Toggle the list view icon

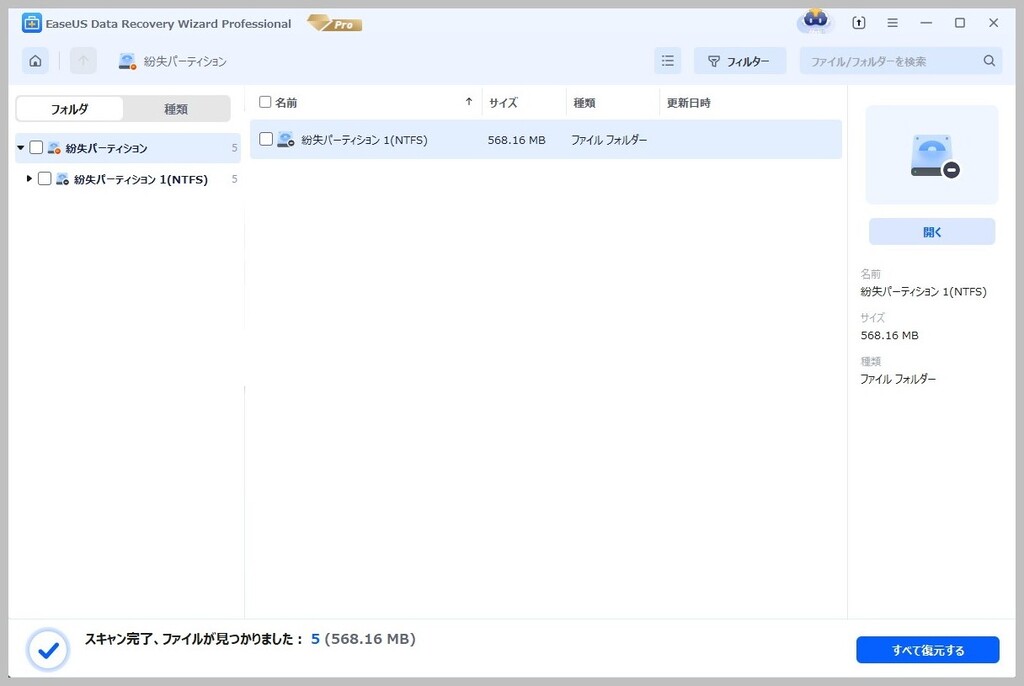pyautogui.click(x=667, y=61)
